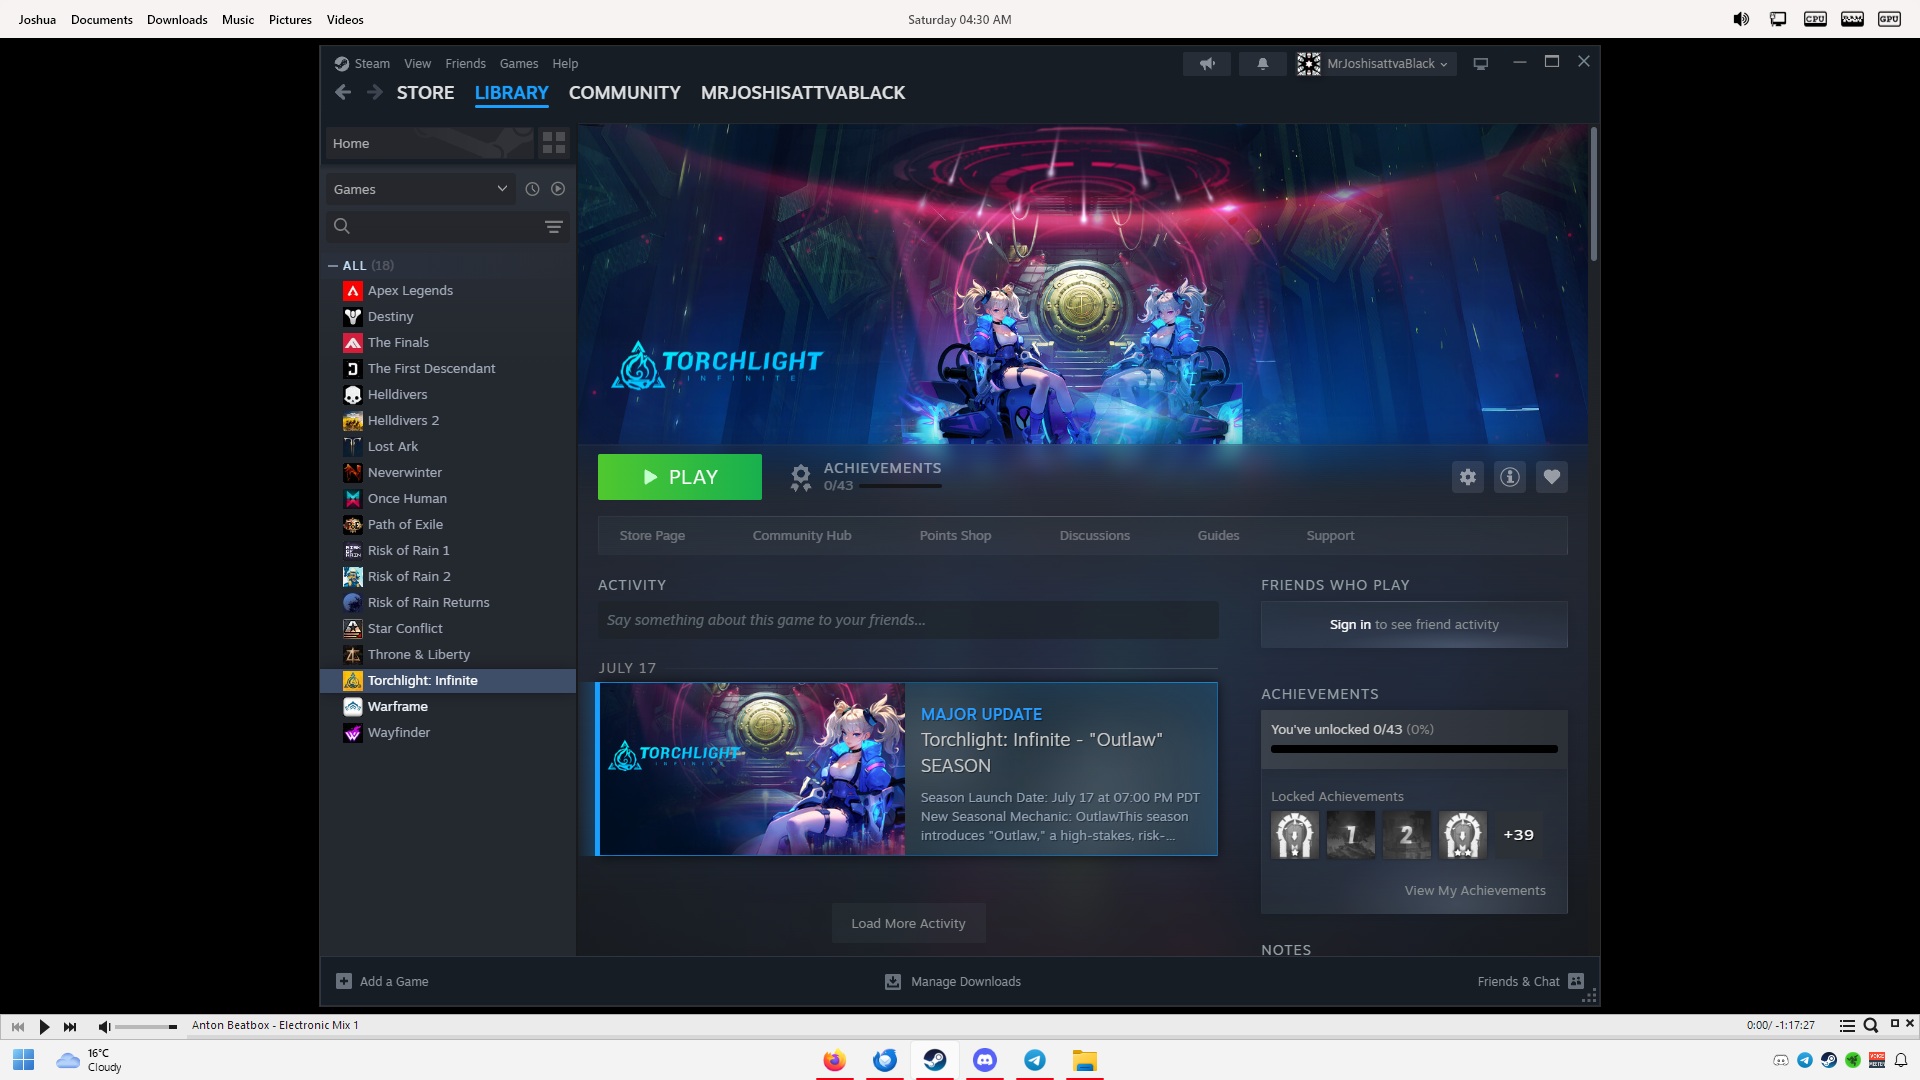
Task: Click the library search field
Action: click(435, 226)
